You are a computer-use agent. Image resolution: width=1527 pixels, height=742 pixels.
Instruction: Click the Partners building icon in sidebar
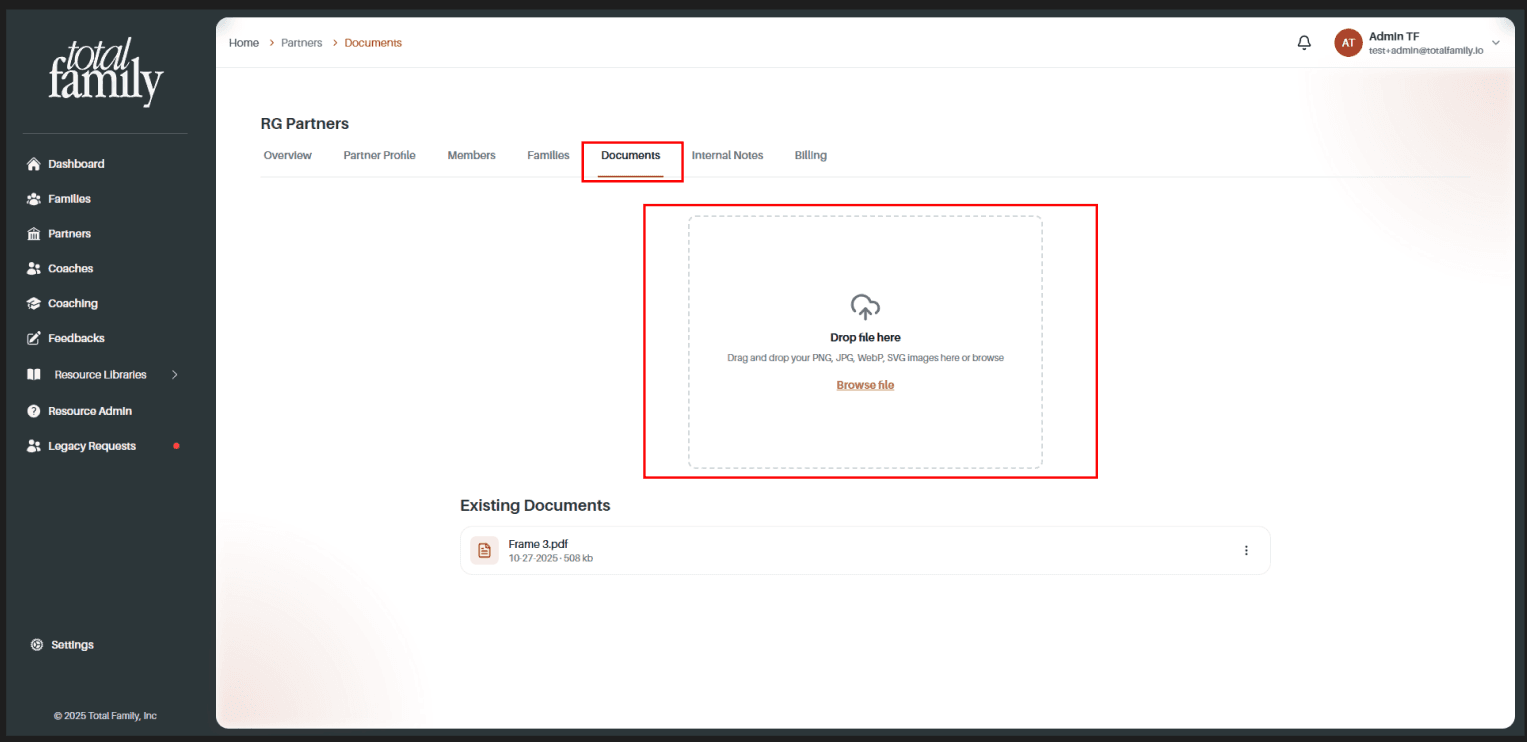(x=33, y=234)
